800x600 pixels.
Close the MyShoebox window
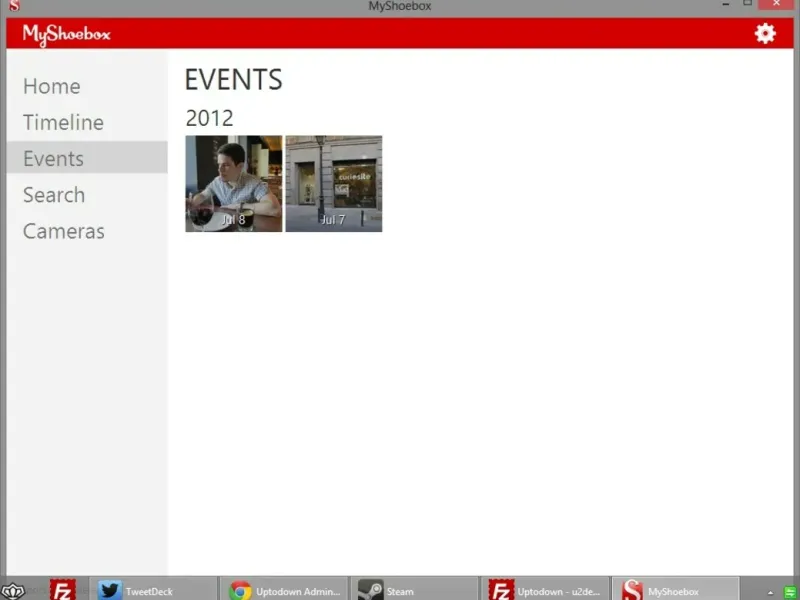tap(776, 4)
